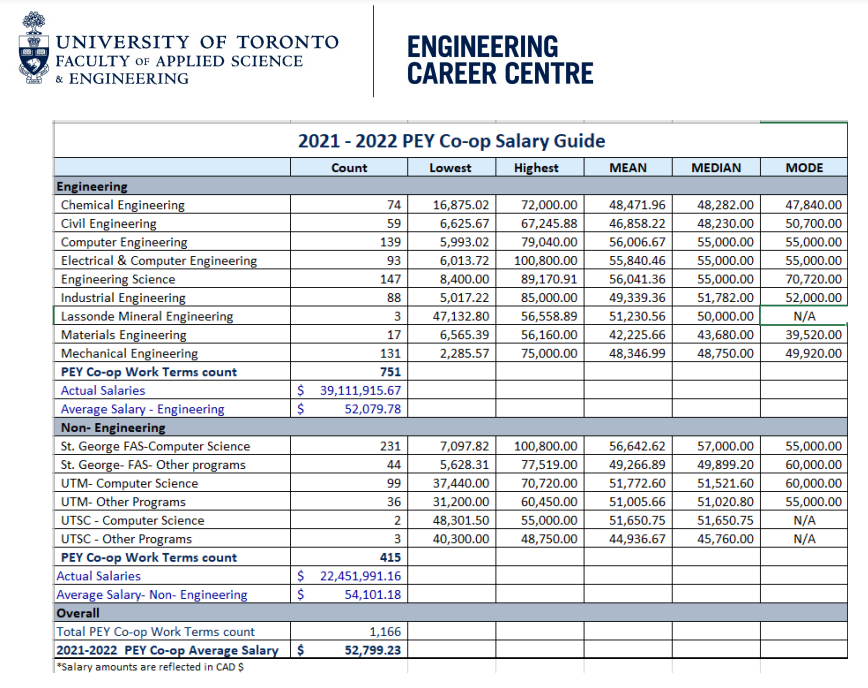Screen dimensions: 868x688
Task: Select the 'Civil Engineering' row label
Action: coord(108,224)
